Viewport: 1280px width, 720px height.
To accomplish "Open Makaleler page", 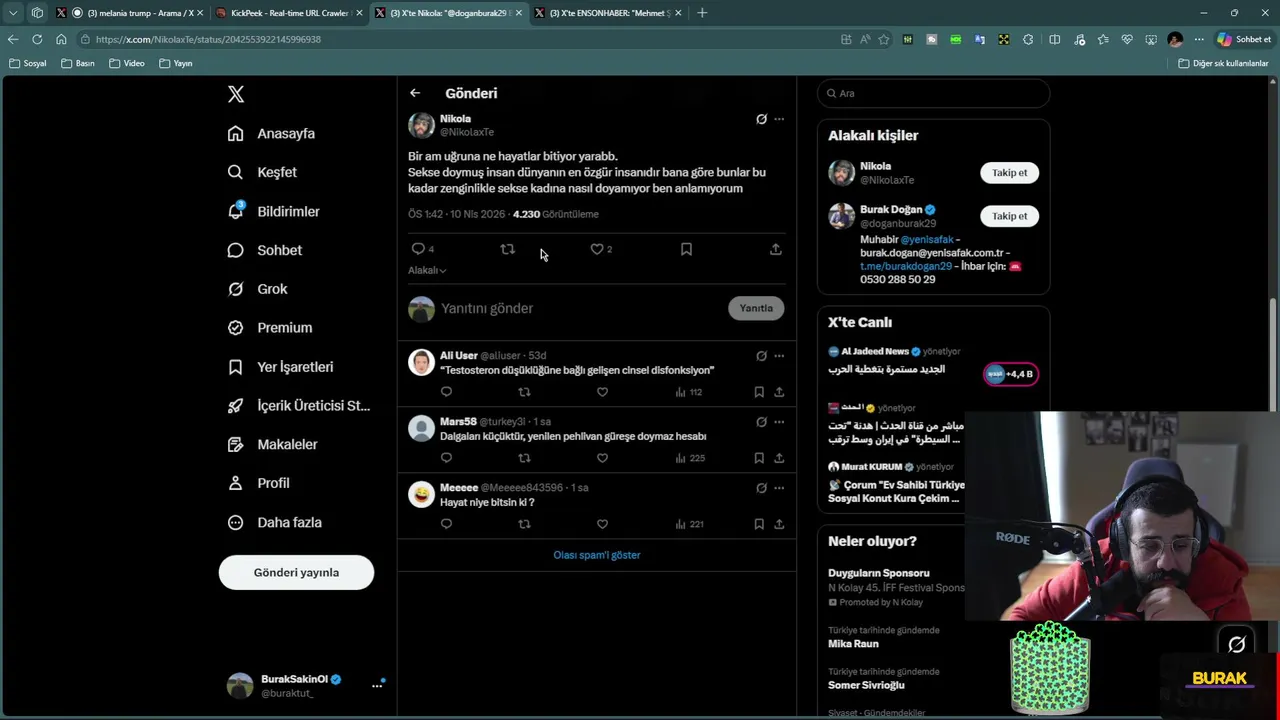I will (273, 444).
